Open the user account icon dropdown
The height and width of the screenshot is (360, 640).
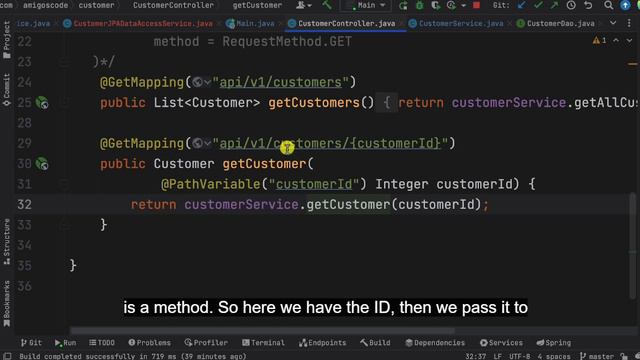pos(304,5)
